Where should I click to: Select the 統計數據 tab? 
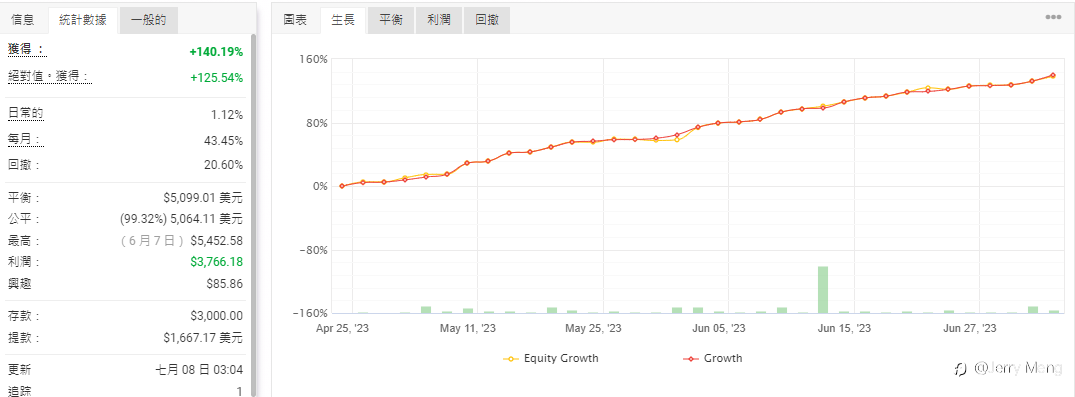[x=83, y=20]
